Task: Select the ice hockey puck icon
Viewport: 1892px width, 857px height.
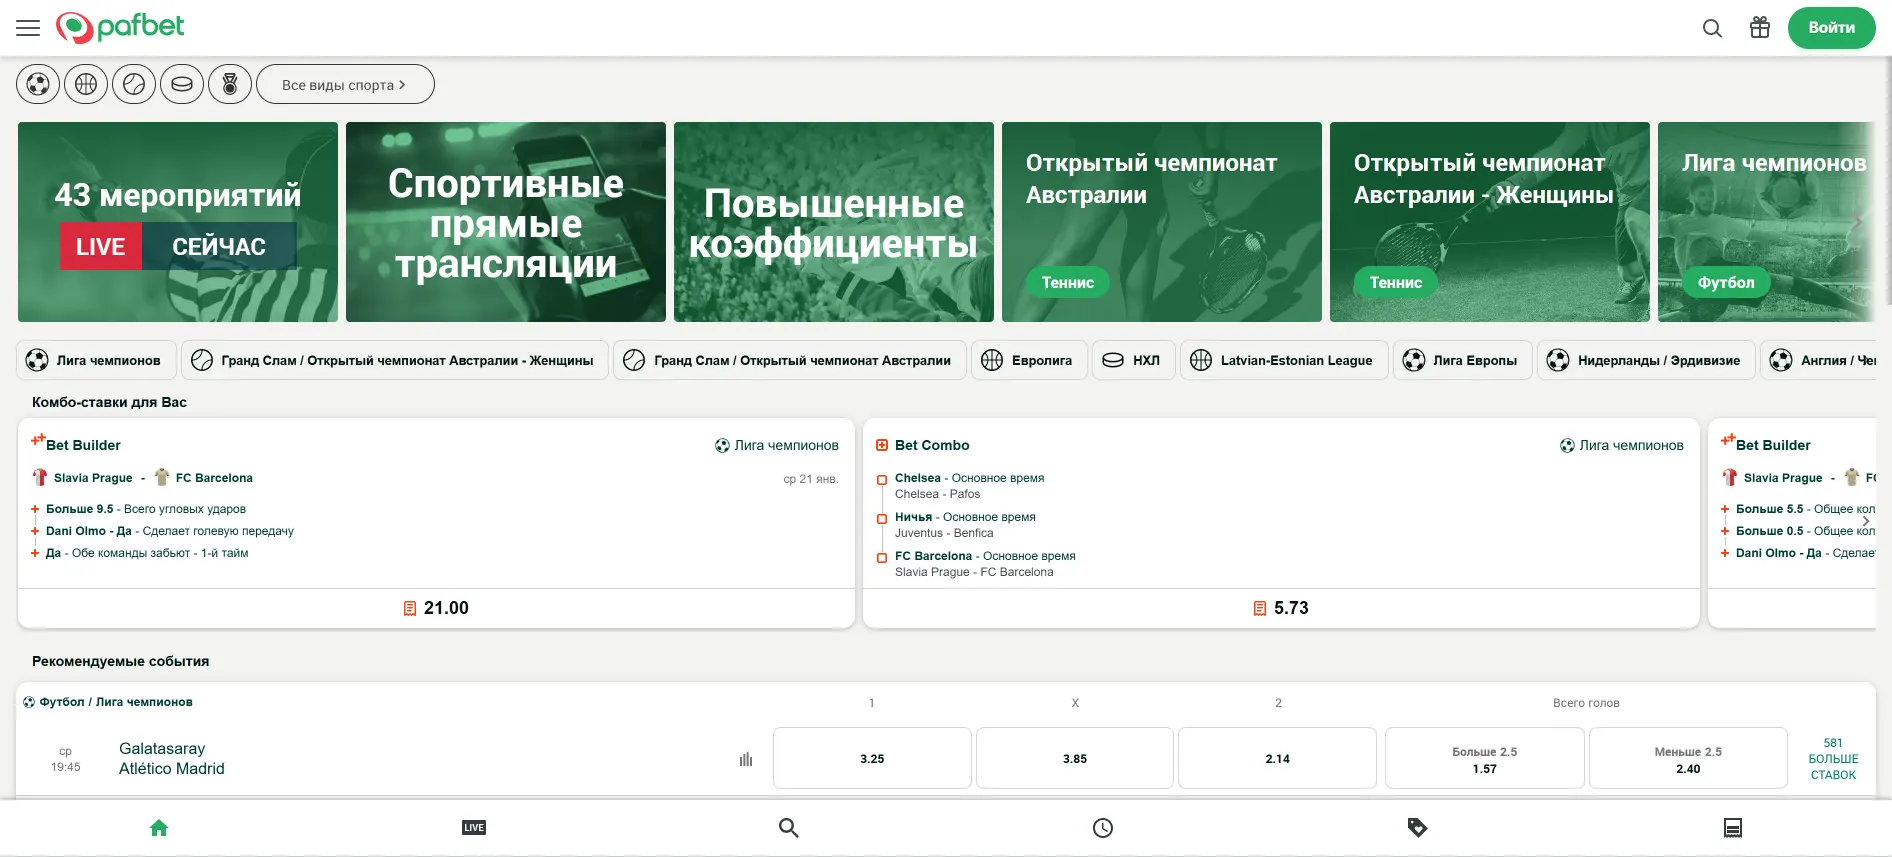Action: [x=182, y=85]
